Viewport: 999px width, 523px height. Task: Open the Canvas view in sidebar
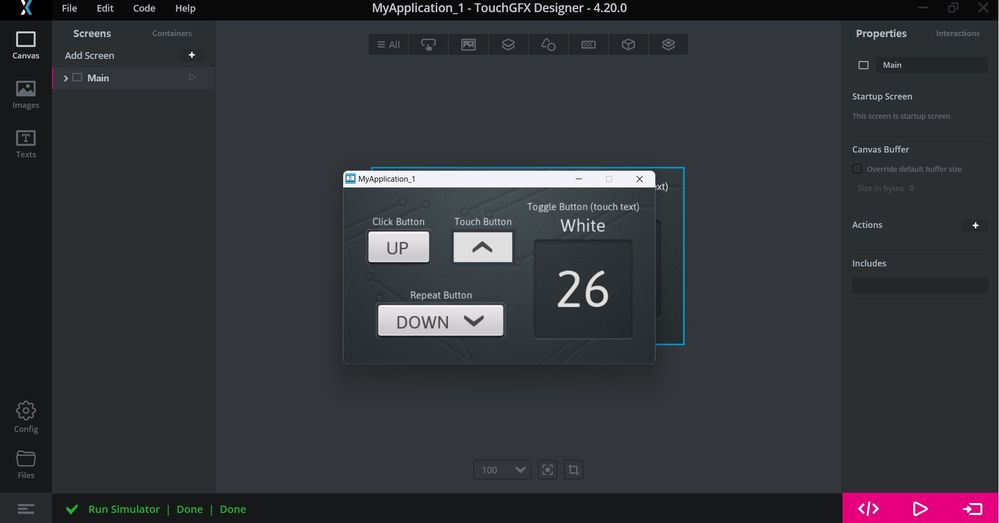pyautogui.click(x=25, y=45)
